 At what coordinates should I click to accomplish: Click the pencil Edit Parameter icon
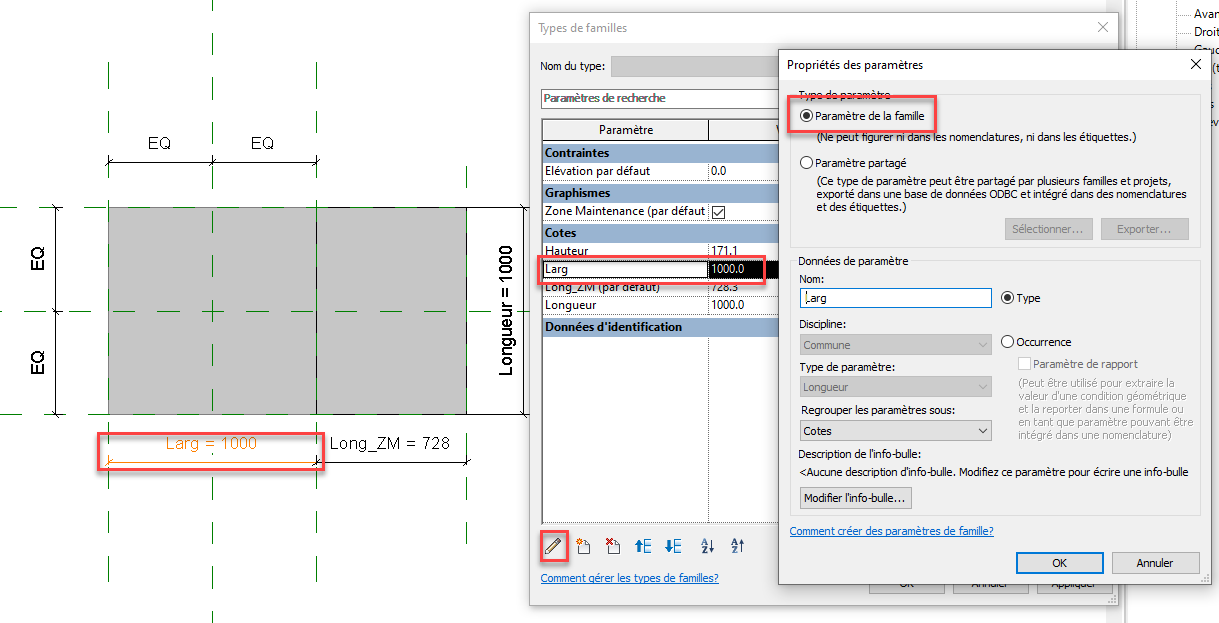[553, 545]
